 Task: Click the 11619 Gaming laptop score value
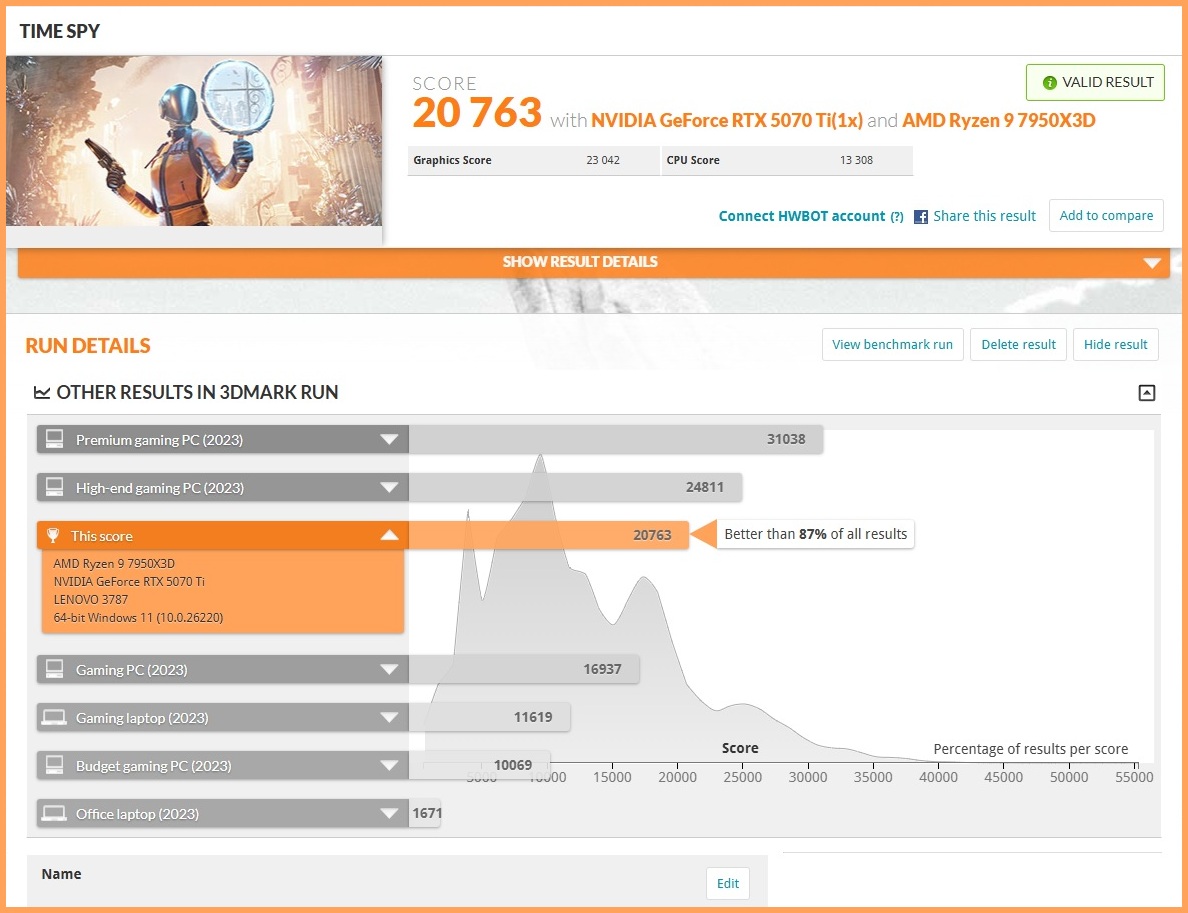(x=533, y=717)
